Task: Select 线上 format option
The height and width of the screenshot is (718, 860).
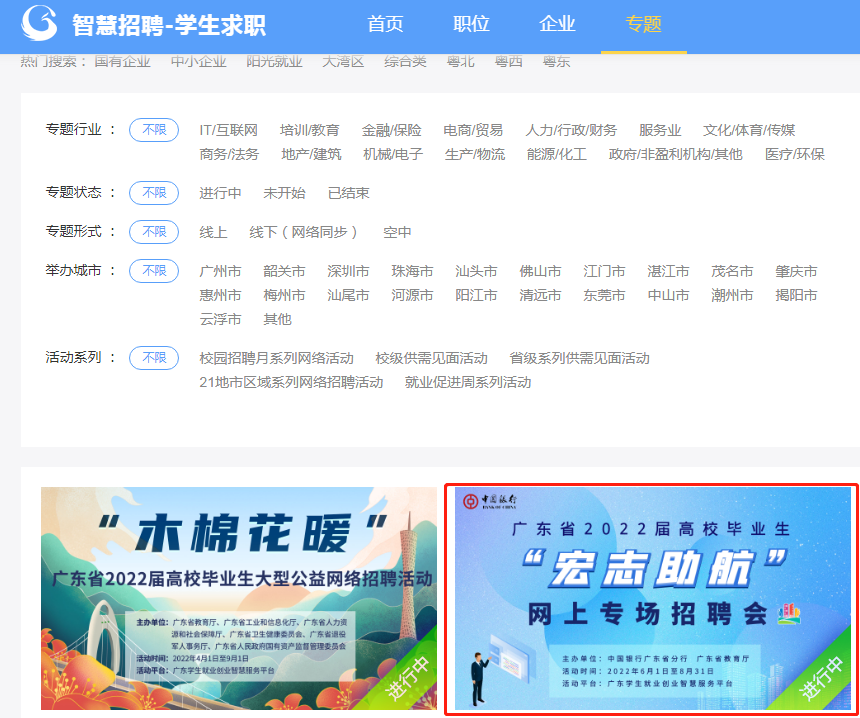Action: (213, 232)
